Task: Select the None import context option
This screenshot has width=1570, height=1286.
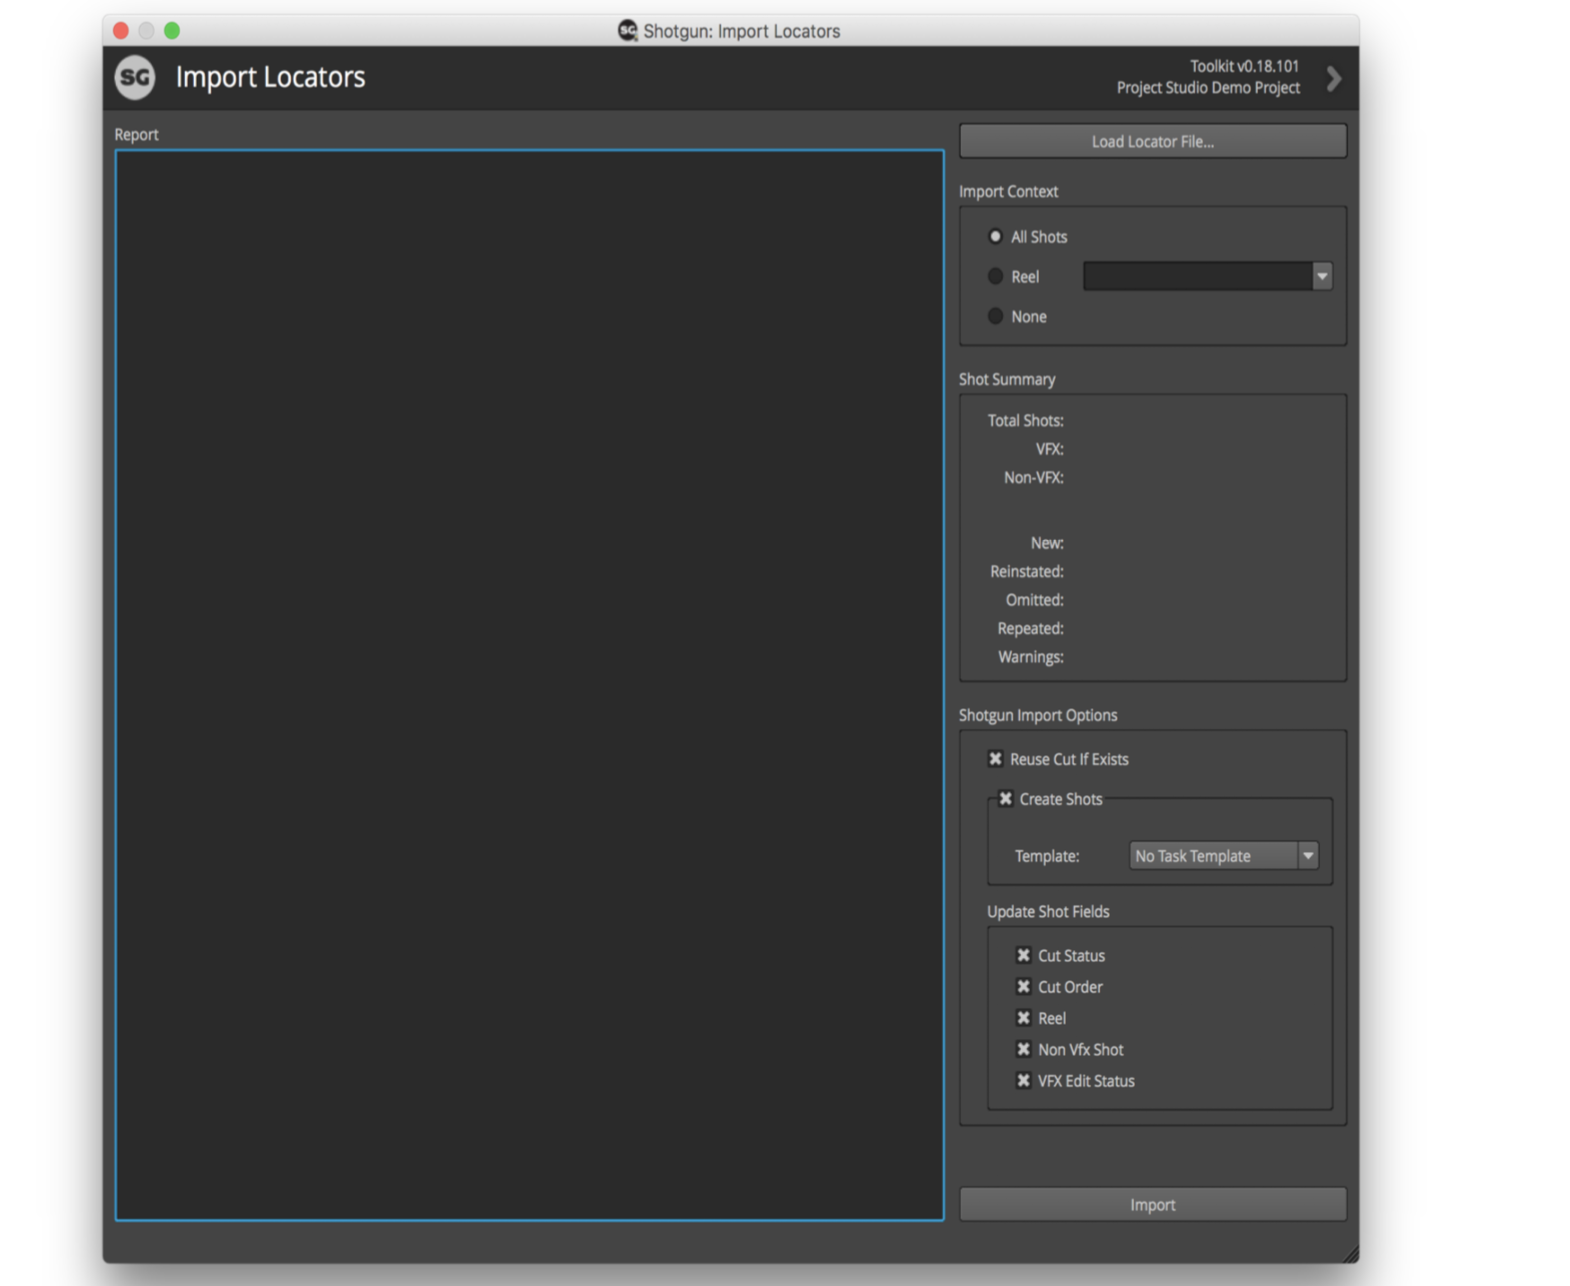Action: (995, 316)
